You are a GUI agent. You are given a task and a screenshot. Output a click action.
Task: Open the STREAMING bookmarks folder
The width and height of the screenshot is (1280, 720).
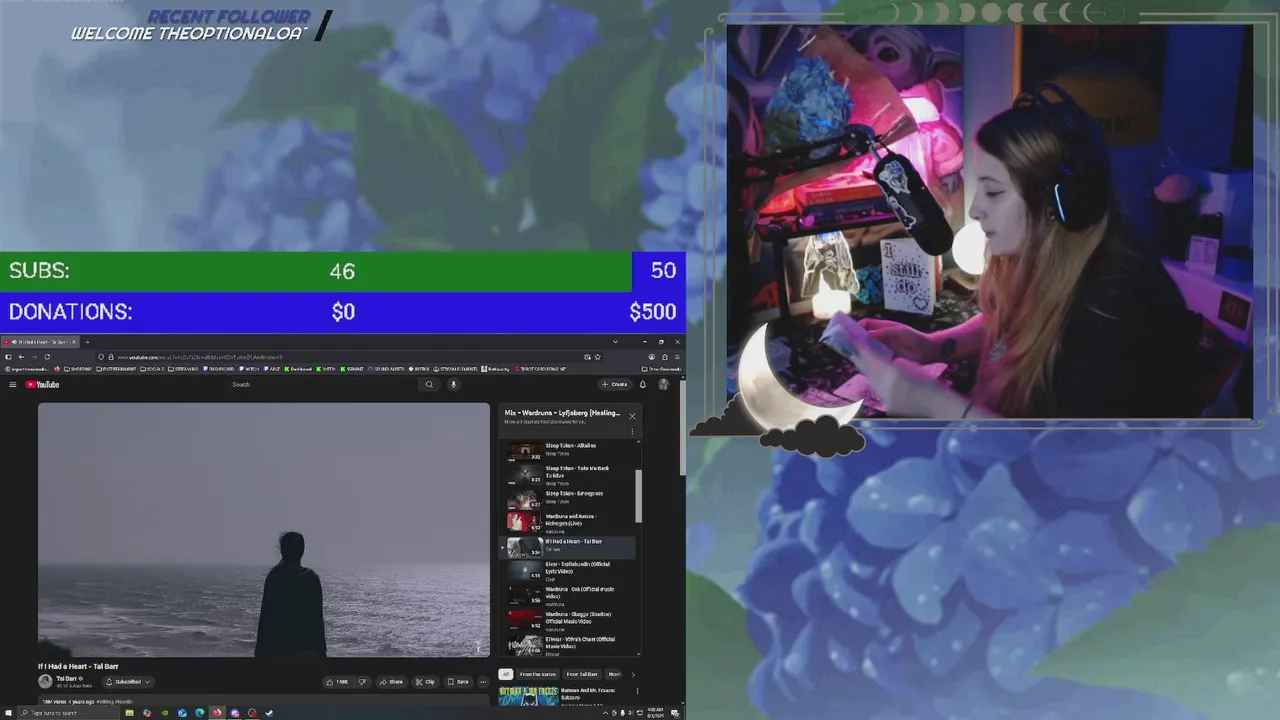coord(183,369)
